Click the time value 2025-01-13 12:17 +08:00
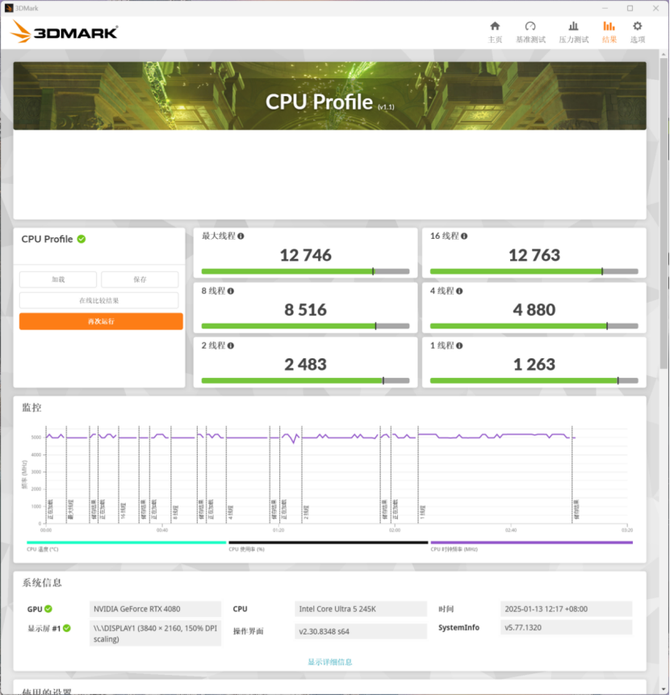 point(566,609)
